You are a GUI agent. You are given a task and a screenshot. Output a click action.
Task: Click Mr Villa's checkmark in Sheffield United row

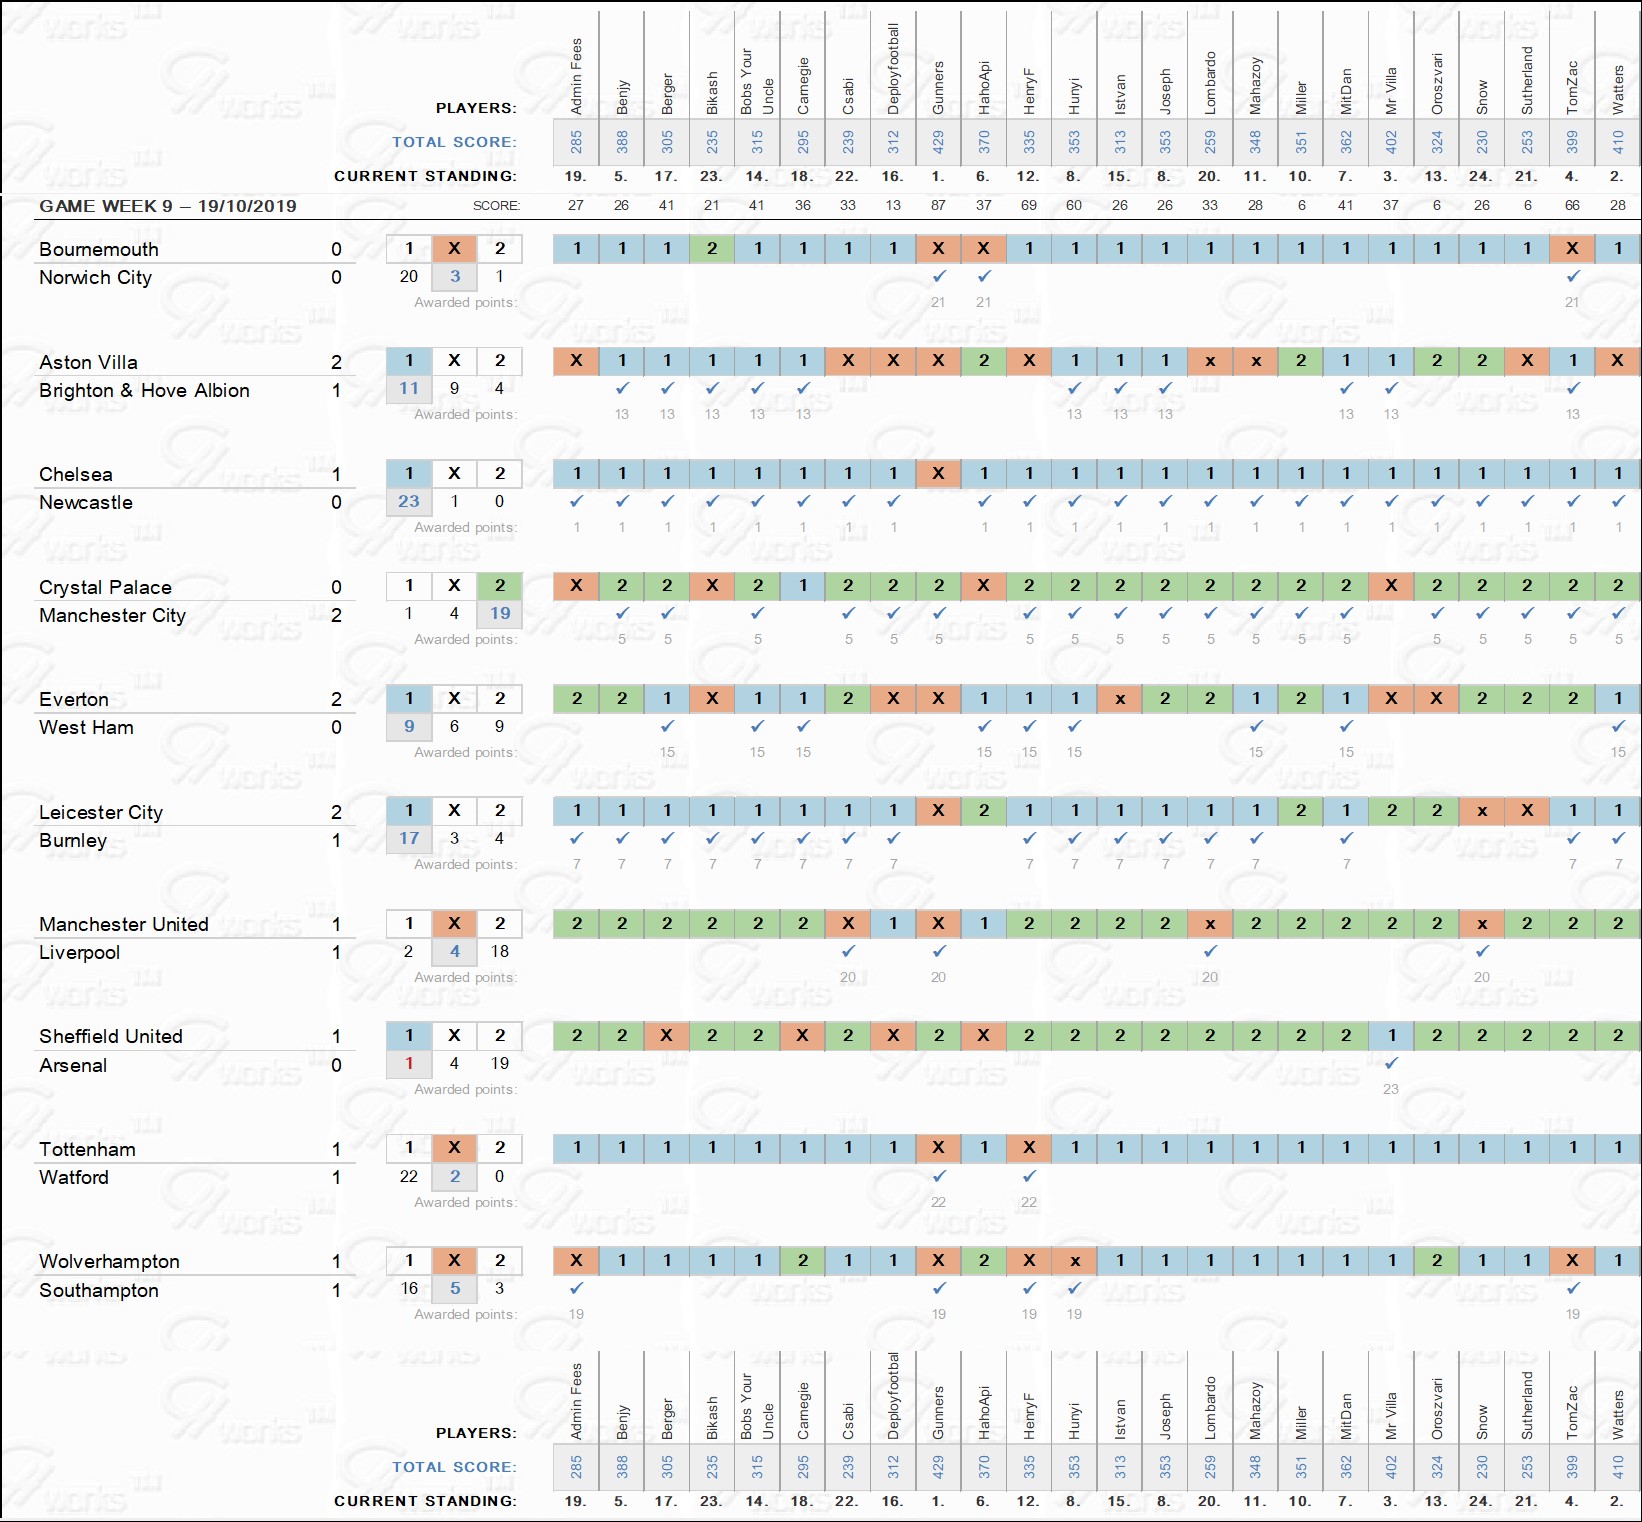point(1391,1063)
